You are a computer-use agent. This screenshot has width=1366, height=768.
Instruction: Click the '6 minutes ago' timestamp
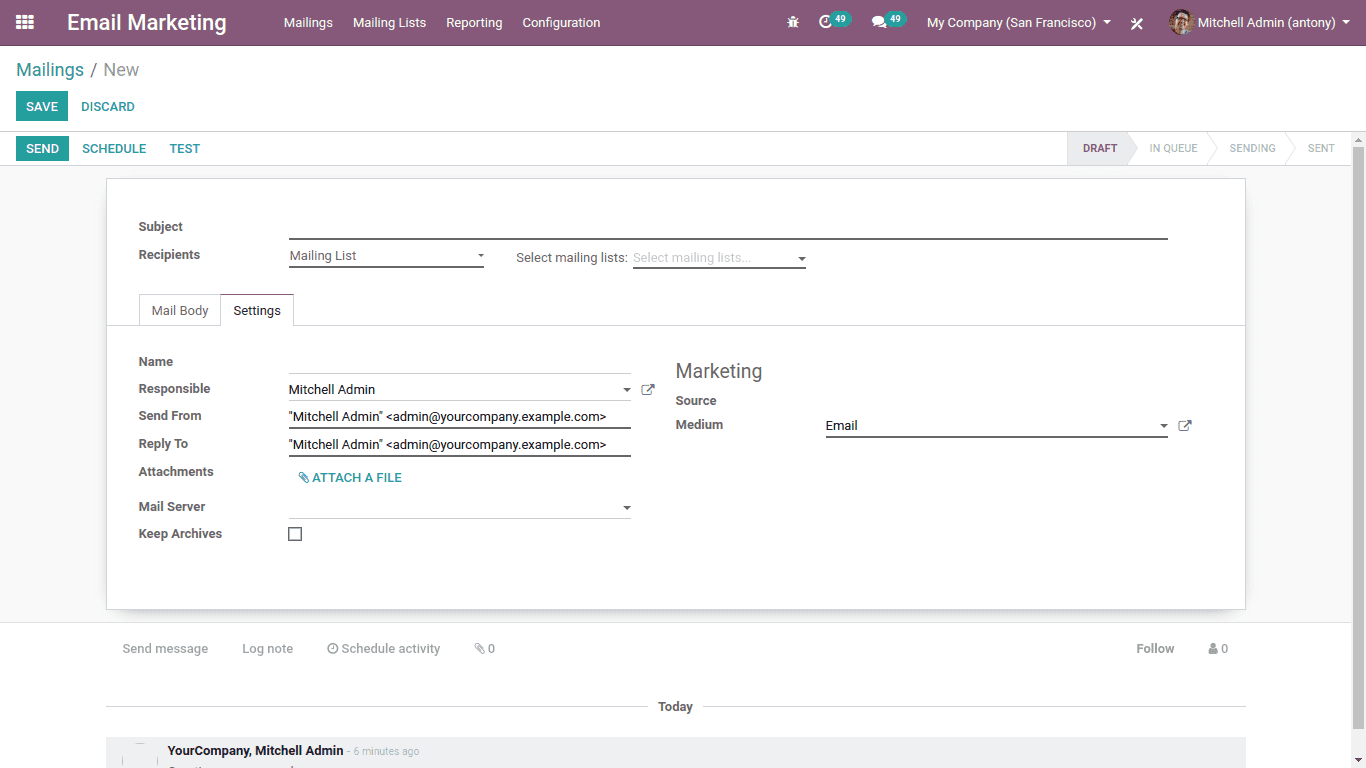[x=387, y=752]
